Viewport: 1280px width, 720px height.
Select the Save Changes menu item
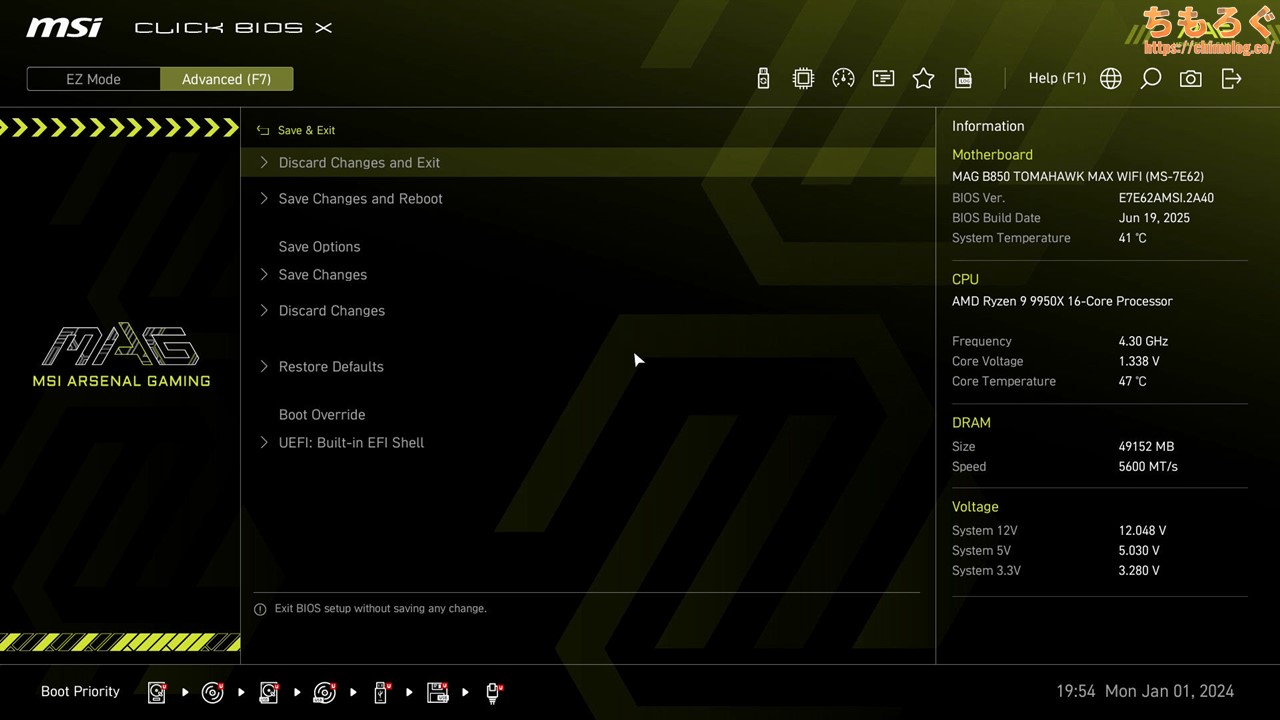tap(322, 275)
